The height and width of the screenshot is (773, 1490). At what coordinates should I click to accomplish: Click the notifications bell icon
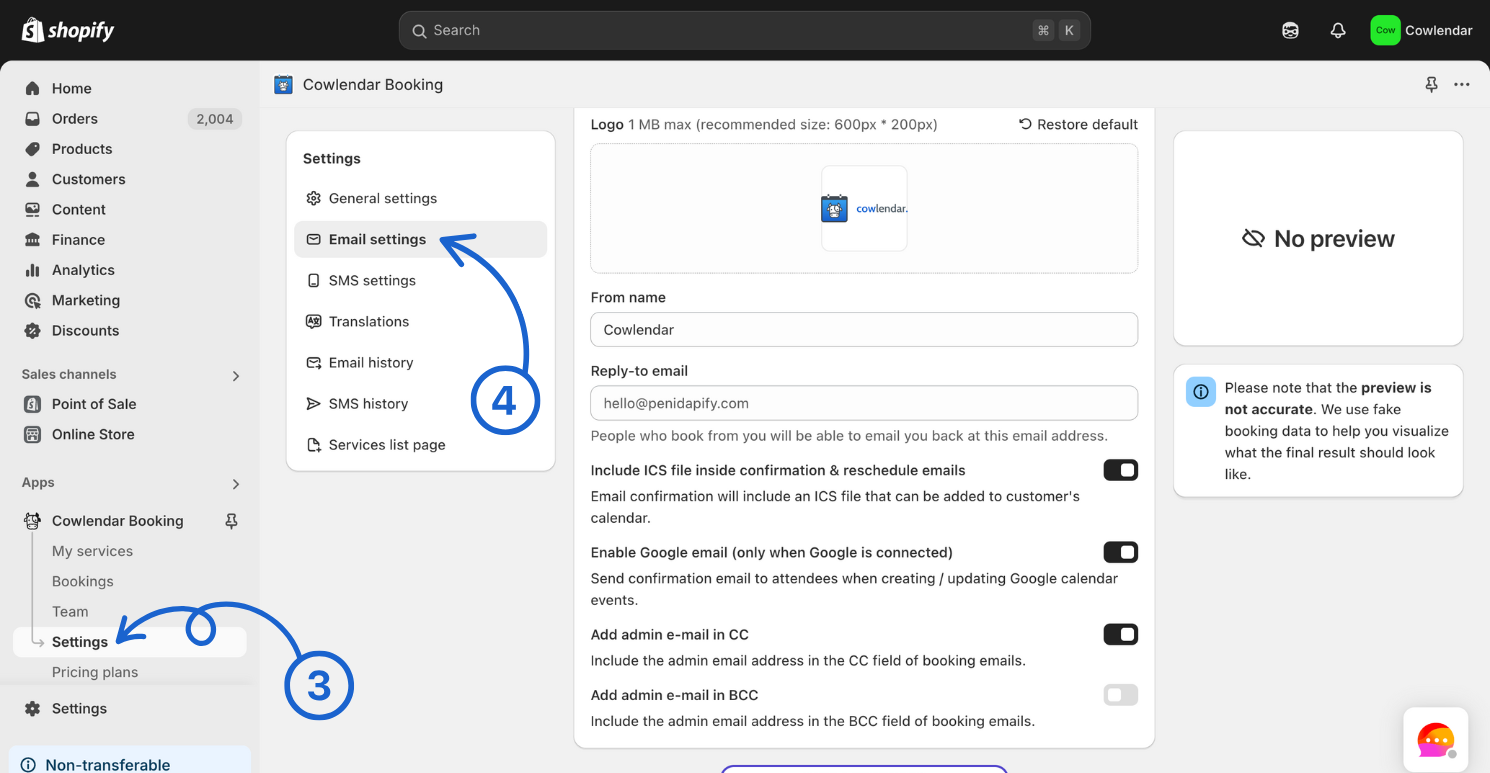pyautogui.click(x=1338, y=30)
